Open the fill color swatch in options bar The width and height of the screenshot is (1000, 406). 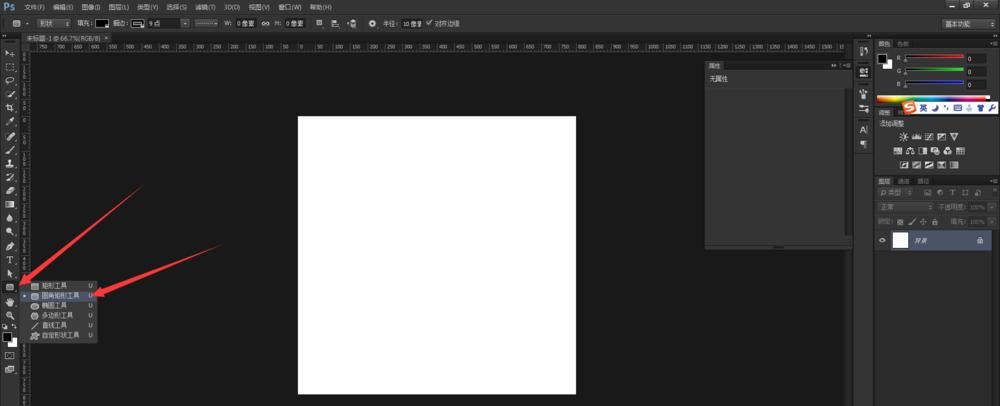point(102,24)
